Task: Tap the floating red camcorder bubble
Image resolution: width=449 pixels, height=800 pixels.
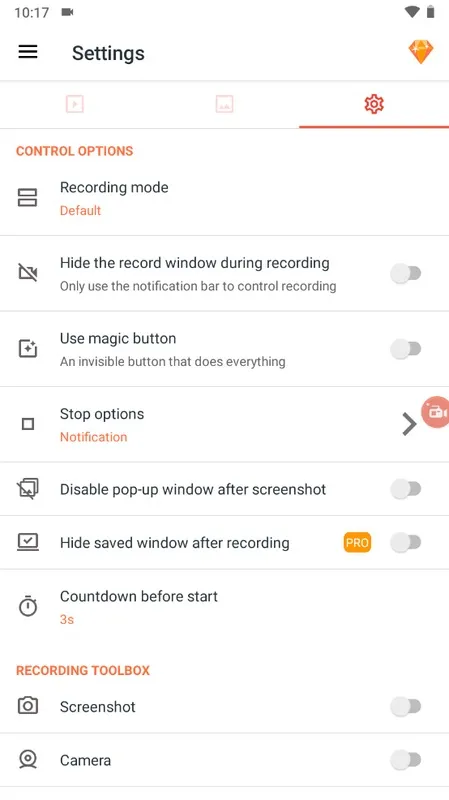Action: [x=435, y=412]
